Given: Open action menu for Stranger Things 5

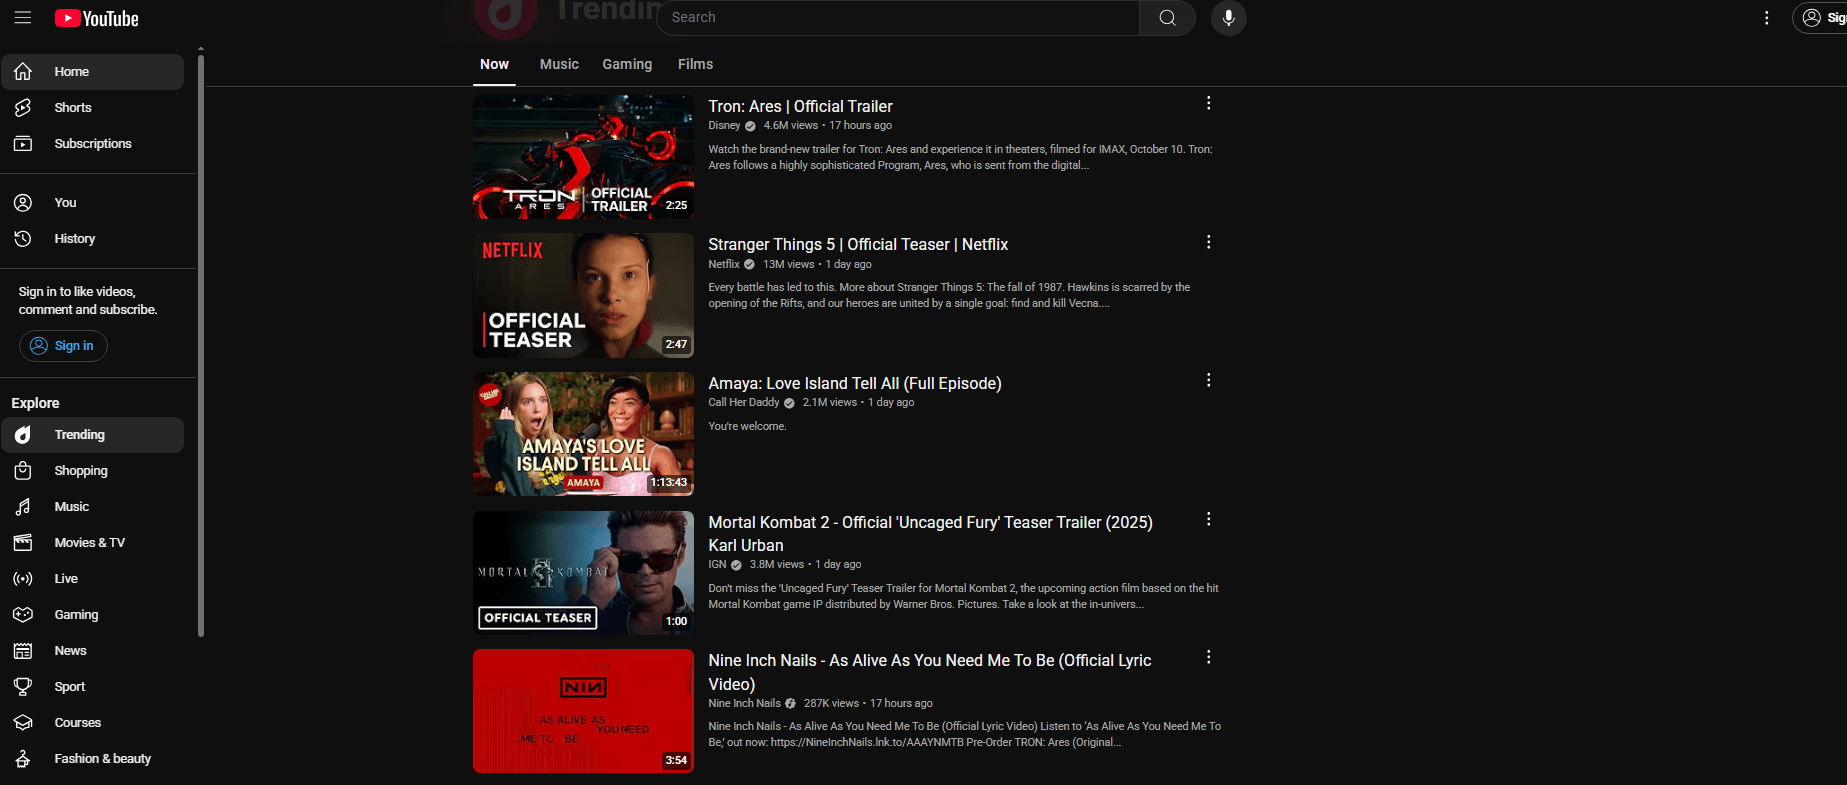Looking at the screenshot, I should pos(1208,242).
